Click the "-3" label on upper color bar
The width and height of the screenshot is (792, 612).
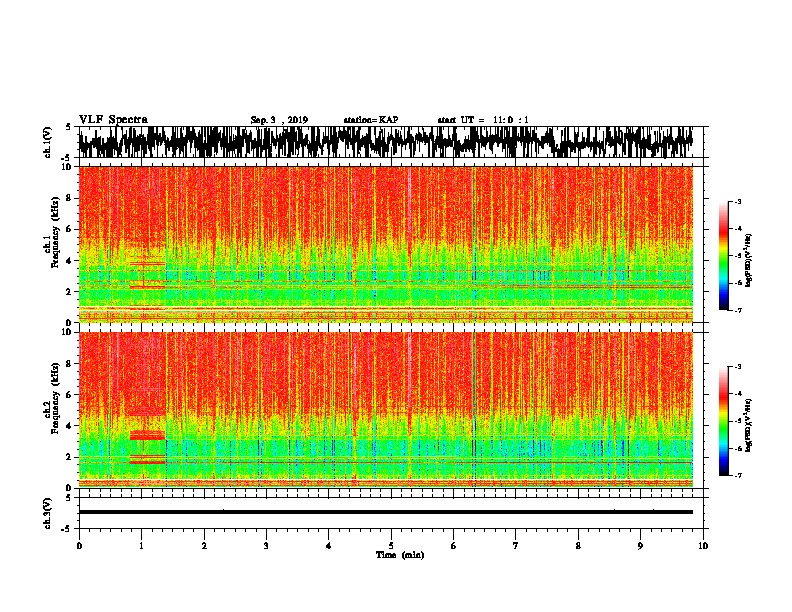point(738,202)
